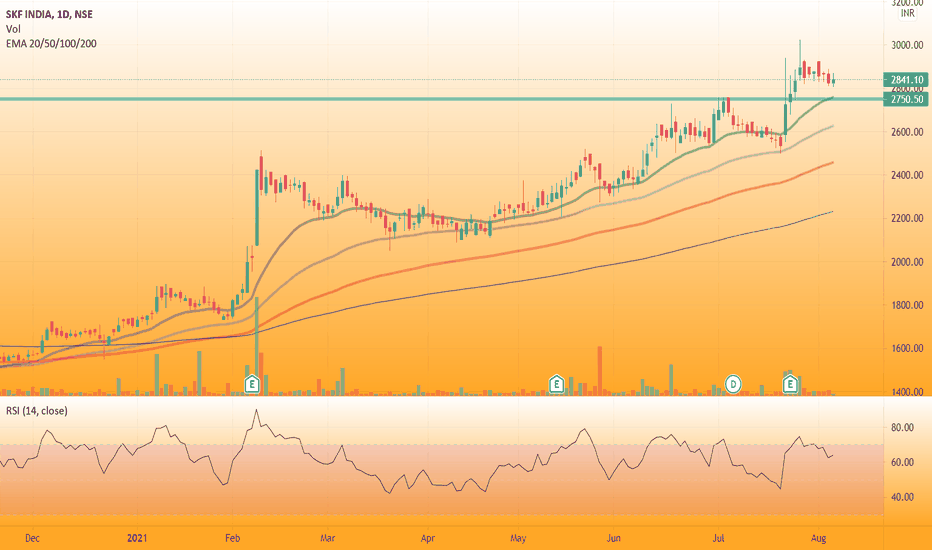Select the EMA 20/50/100/200 indicator legend
Screen dimensions: 932x550
[51, 43]
